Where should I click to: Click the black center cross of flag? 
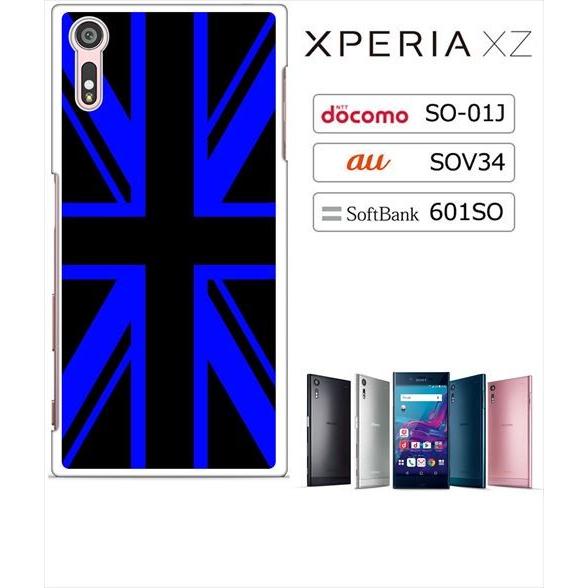click(x=169, y=240)
